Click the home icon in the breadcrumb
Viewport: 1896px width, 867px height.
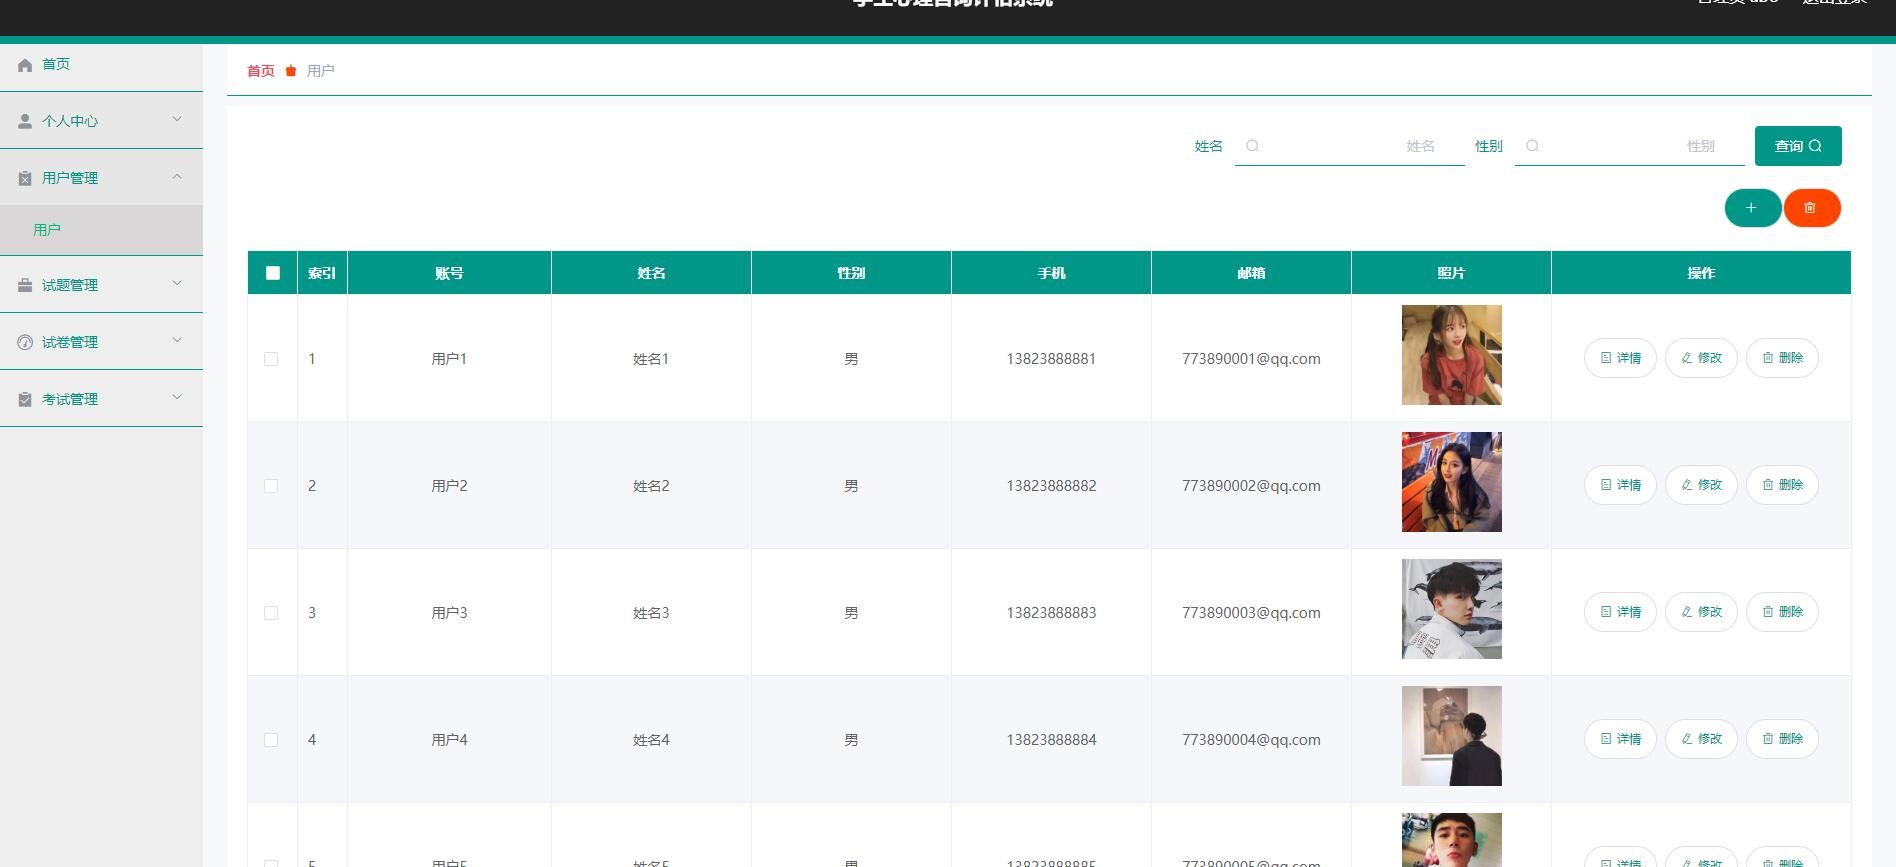291,71
